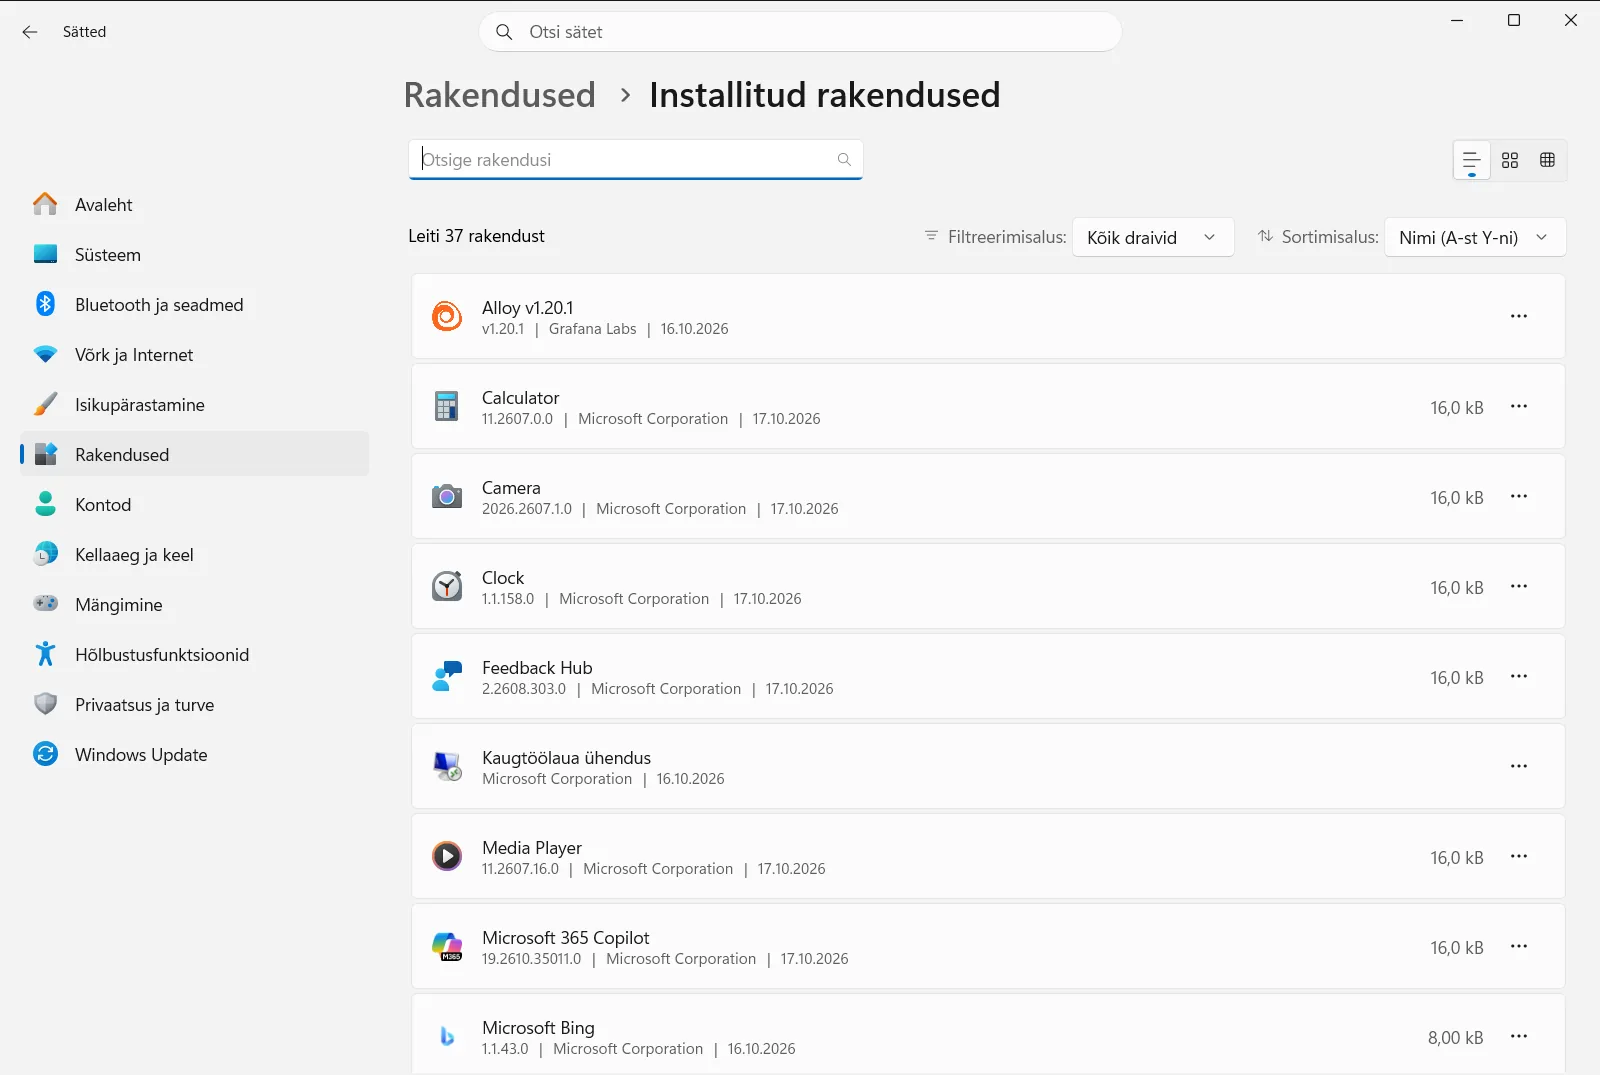The width and height of the screenshot is (1600, 1075).
Task: Click the Alloy v1.20.1 app icon
Action: pyautogui.click(x=447, y=316)
